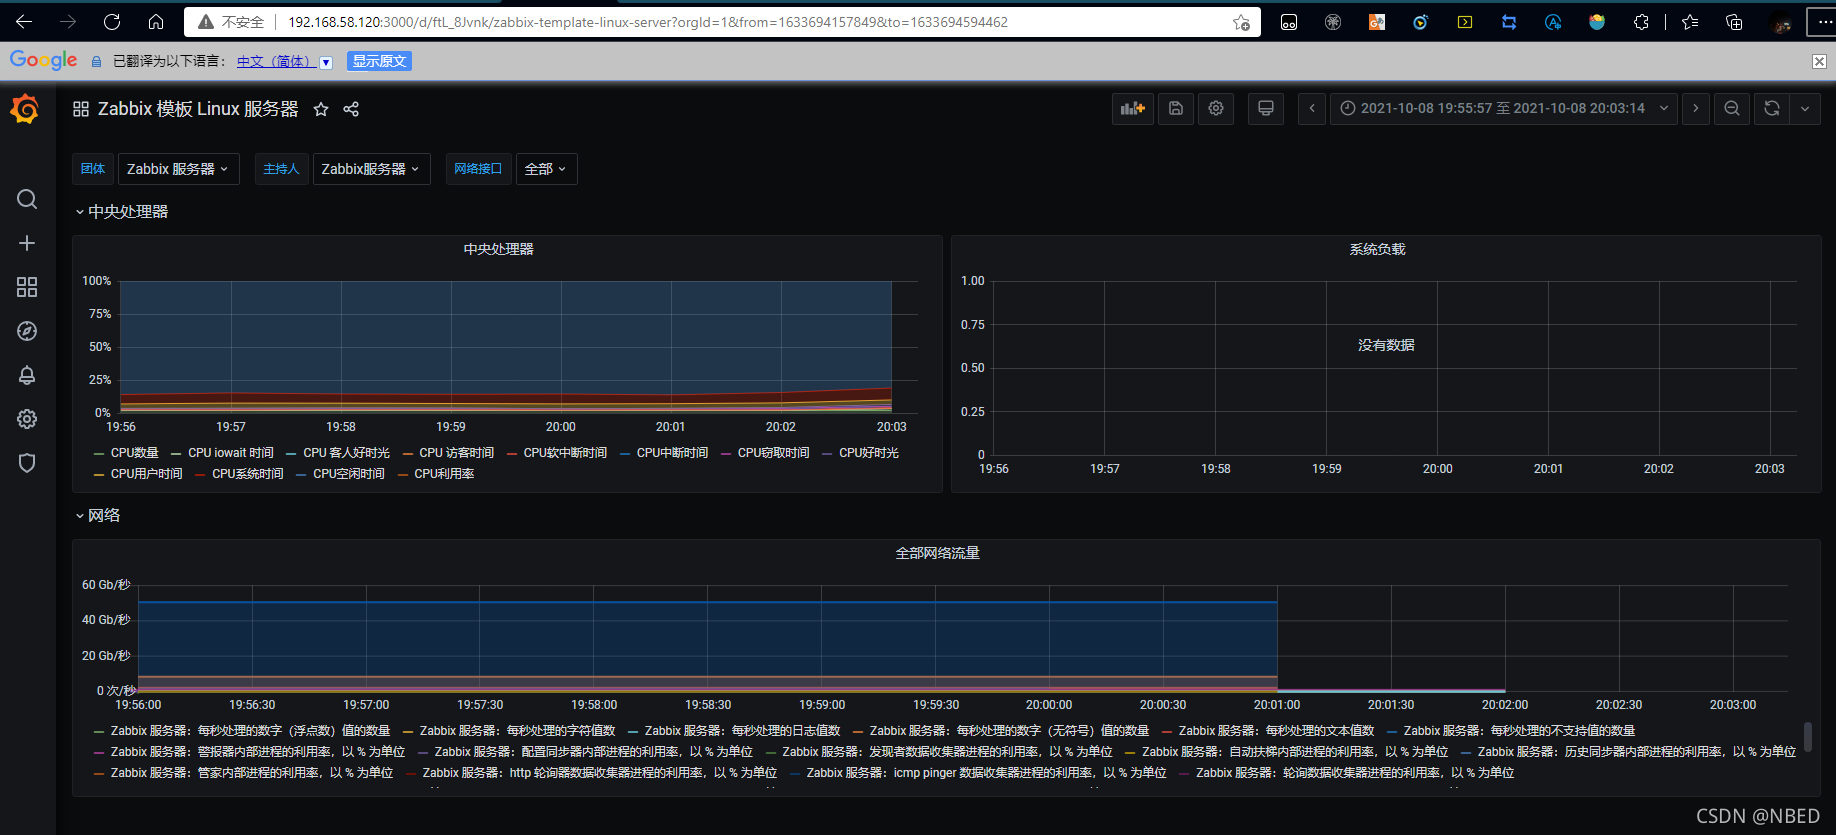Click 没有数据 message in 系统负载 panel
1836x835 pixels.
tap(1386, 345)
